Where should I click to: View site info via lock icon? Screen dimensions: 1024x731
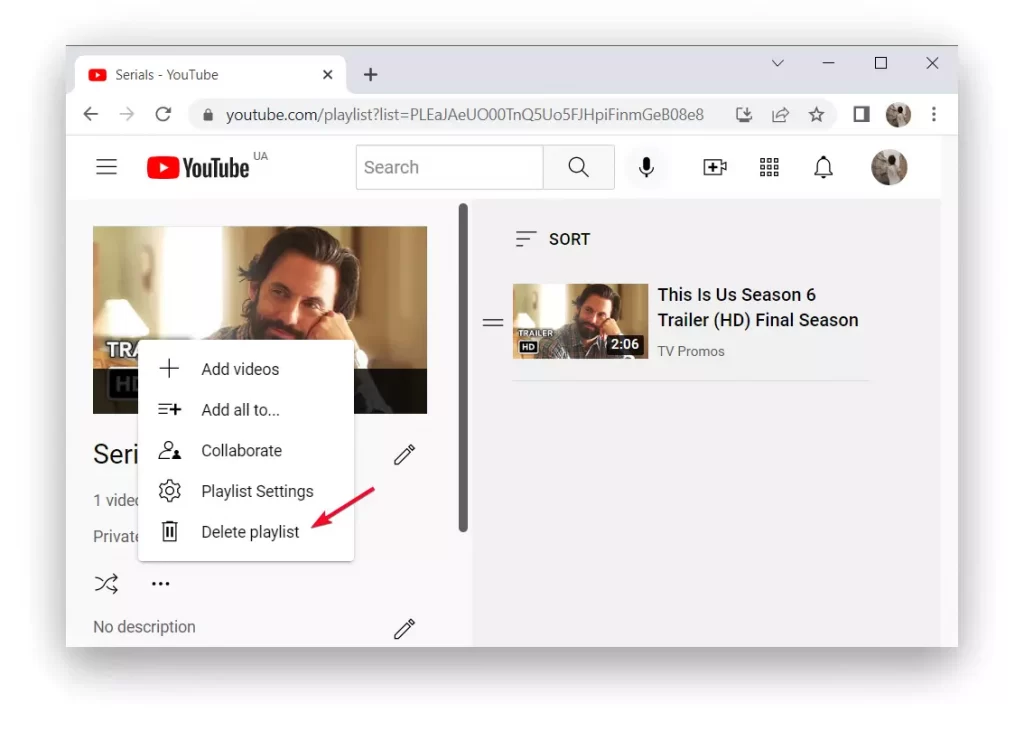[208, 115]
